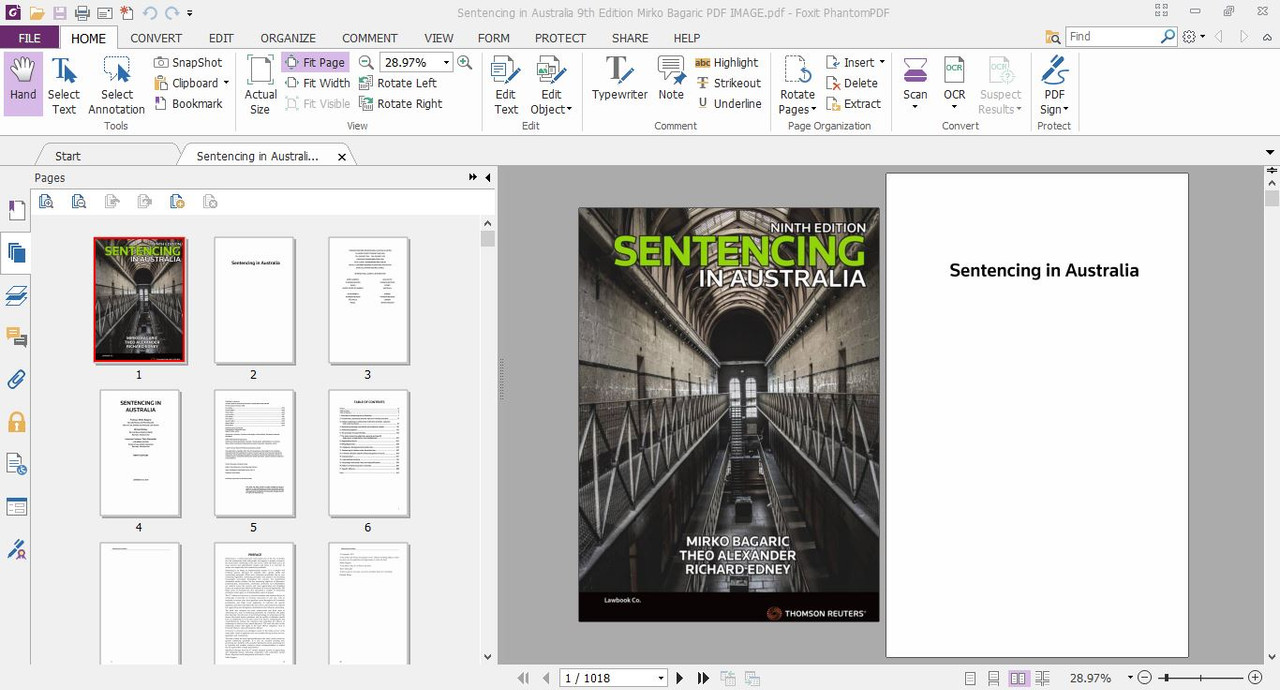Open the Attachments paperclip panel
Image resolution: width=1280 pixels, height=690 pixels.
pos(16,380)
